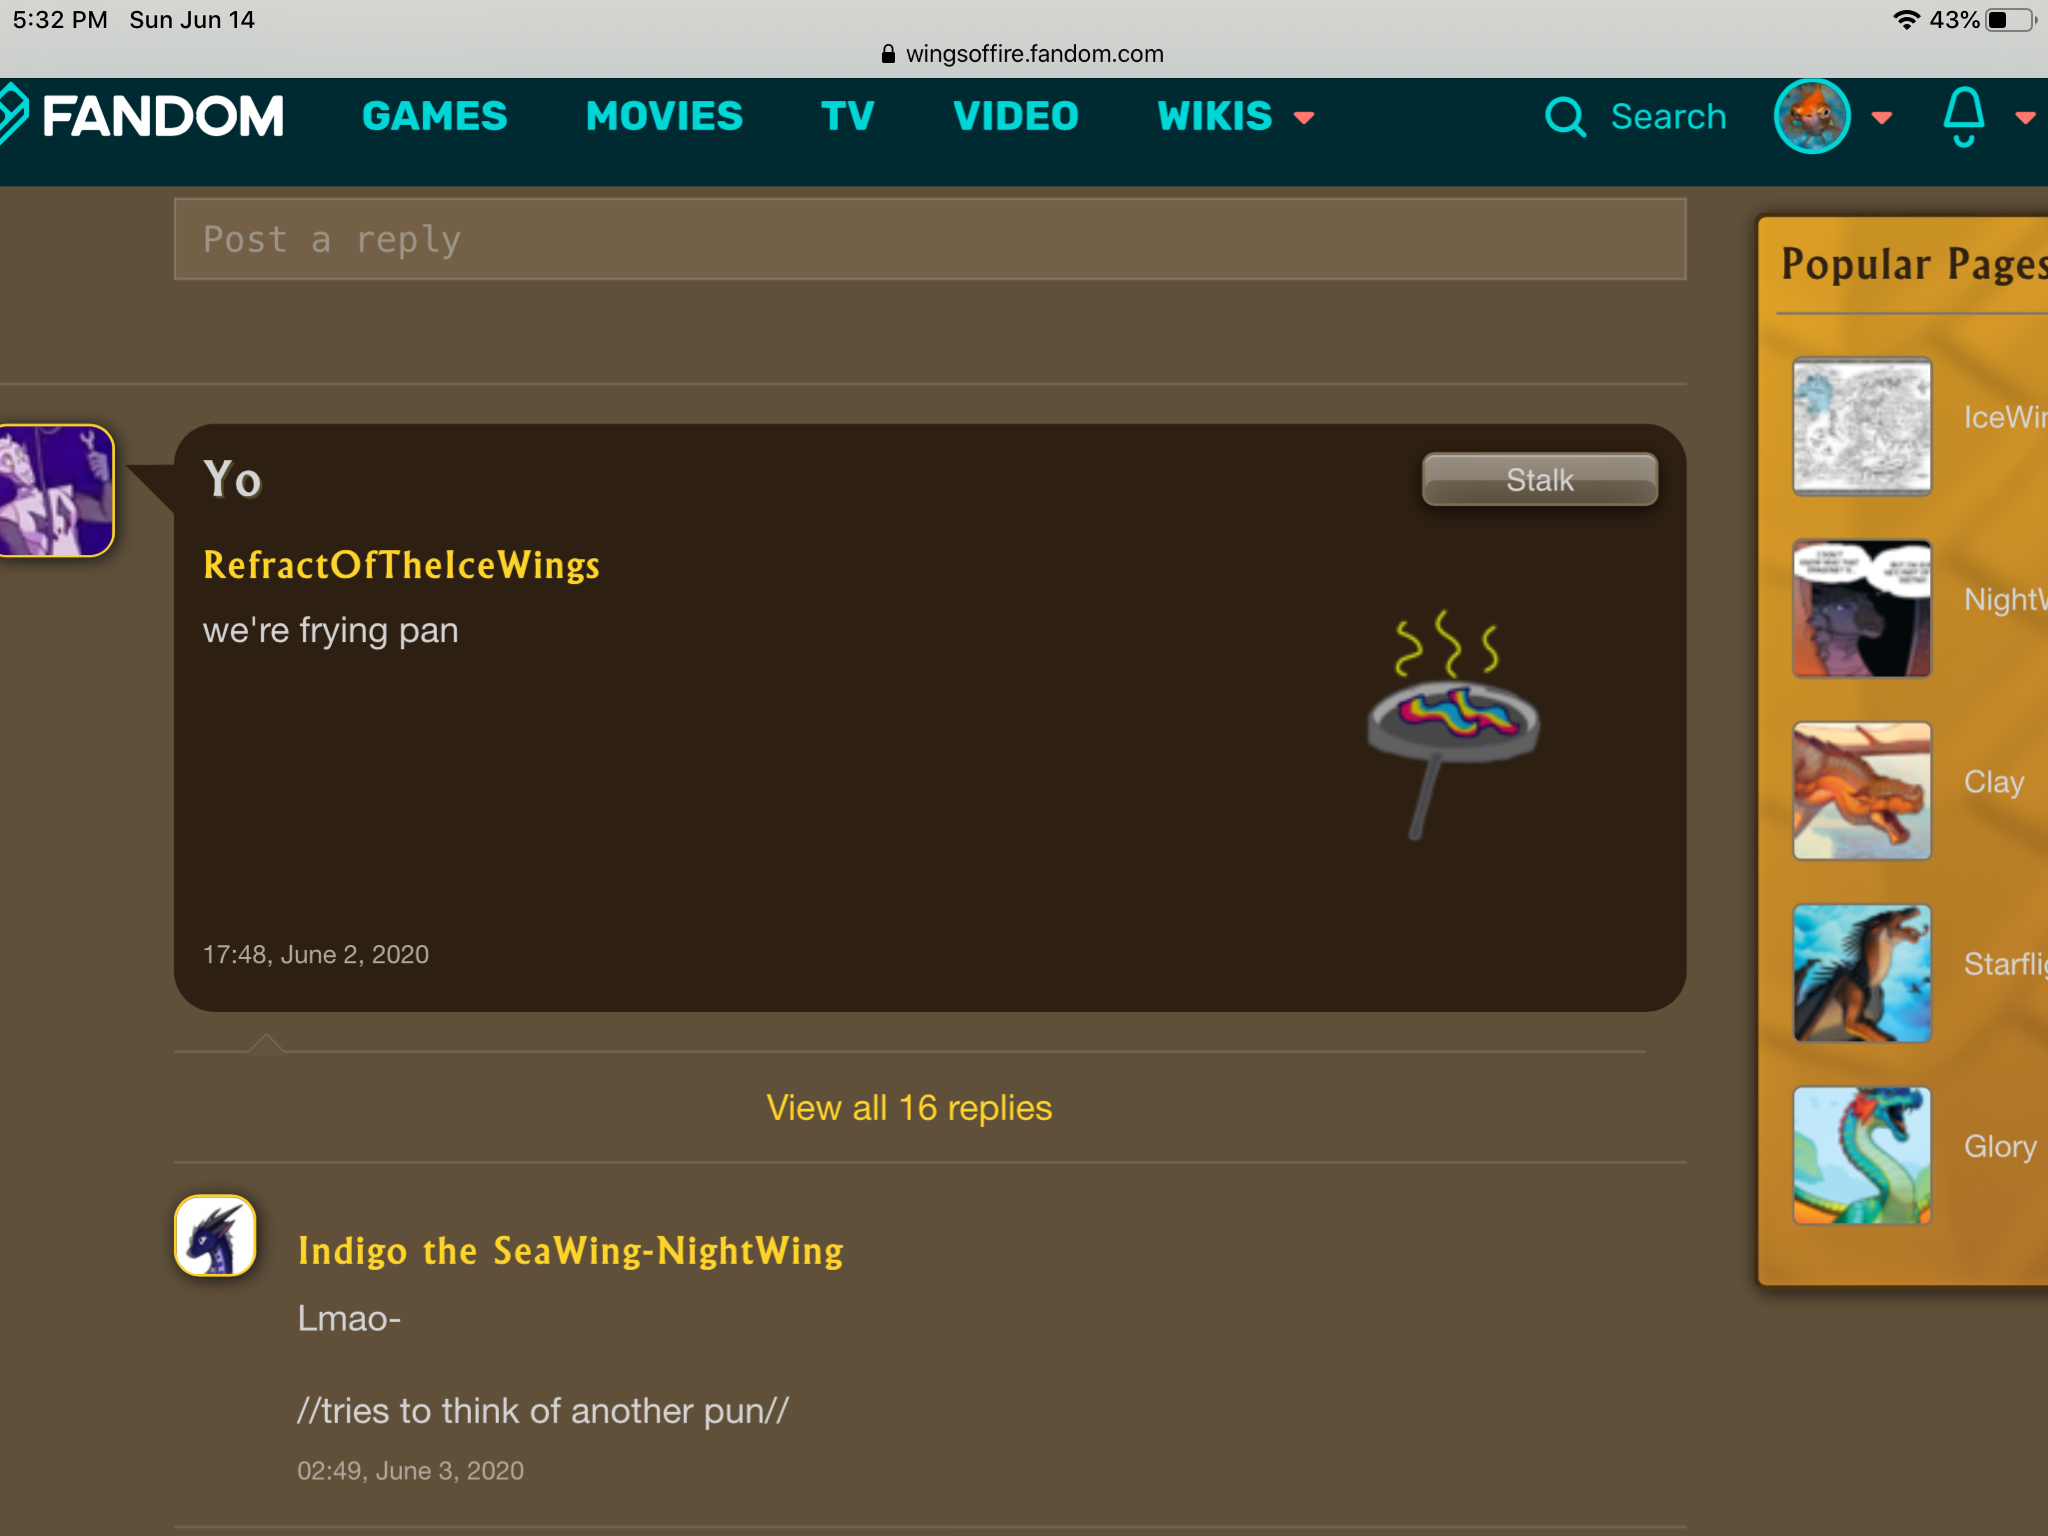Open the MOVIES menu
The image size is (2048, 1536).
(664, 116)
